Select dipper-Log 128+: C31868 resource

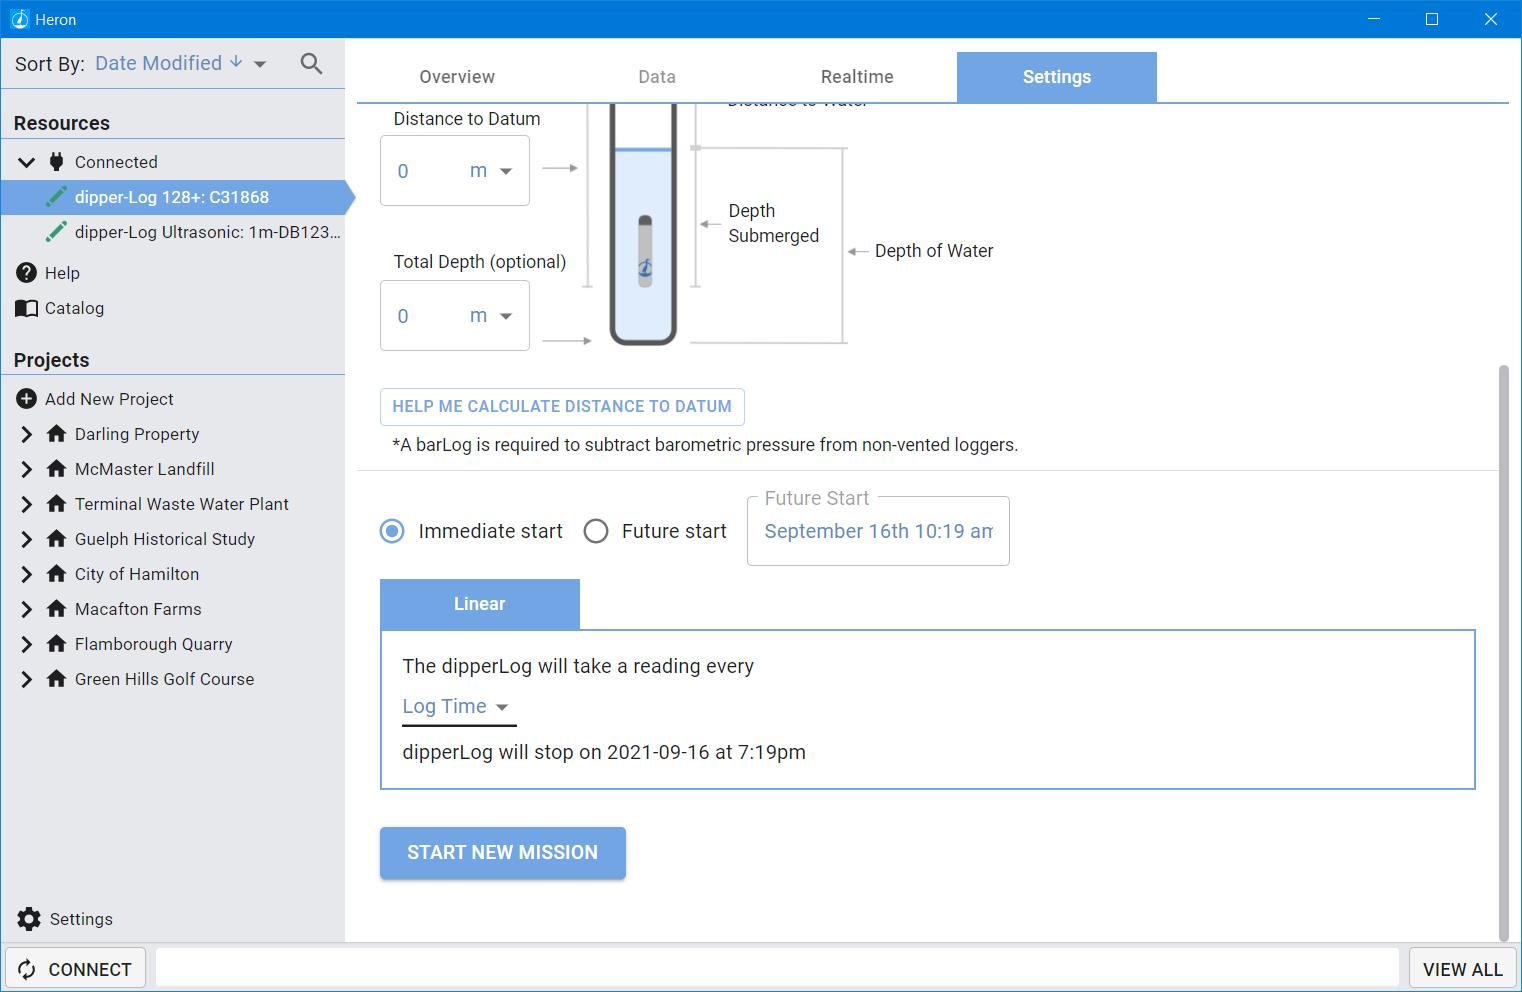point(172,197)
